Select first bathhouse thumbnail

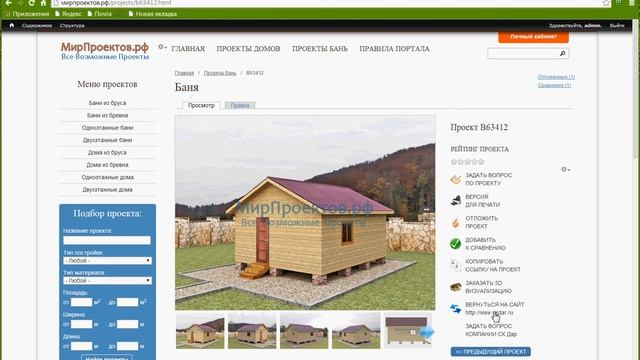200,331
